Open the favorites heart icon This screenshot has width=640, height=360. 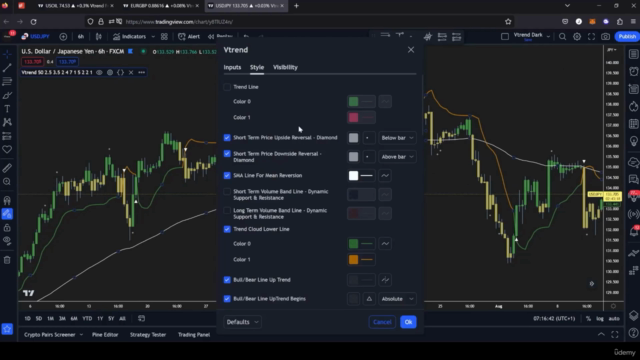click(x=7, y=149)
